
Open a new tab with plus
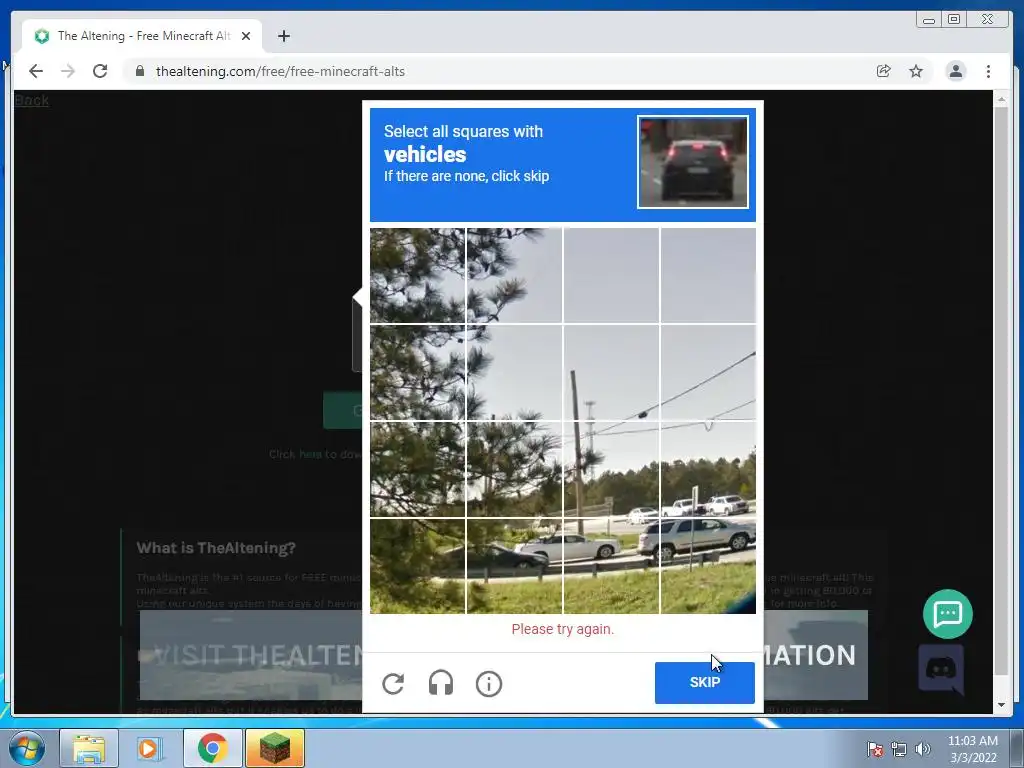click(283, 36)
